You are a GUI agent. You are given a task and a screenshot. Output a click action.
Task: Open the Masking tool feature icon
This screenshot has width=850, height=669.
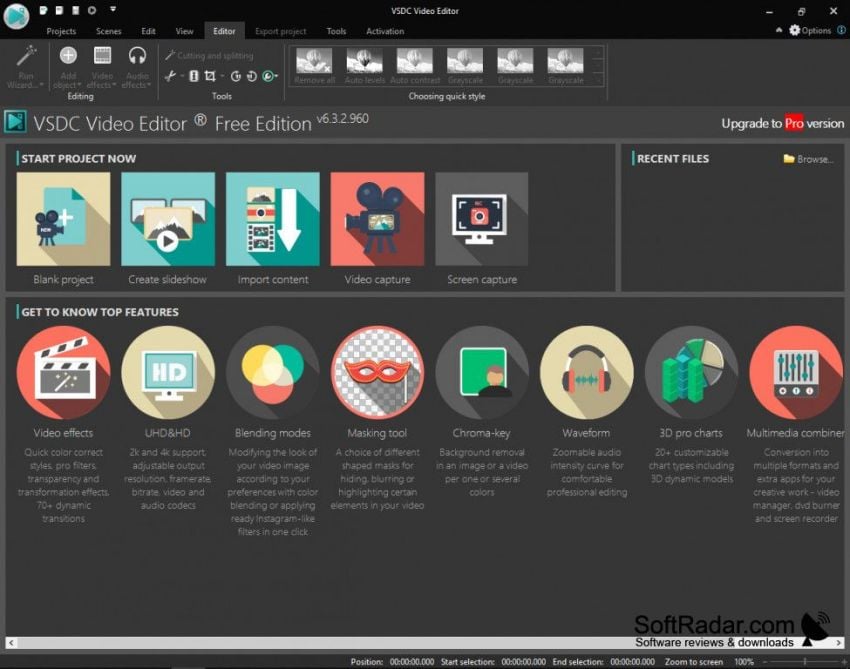[377, 372]
